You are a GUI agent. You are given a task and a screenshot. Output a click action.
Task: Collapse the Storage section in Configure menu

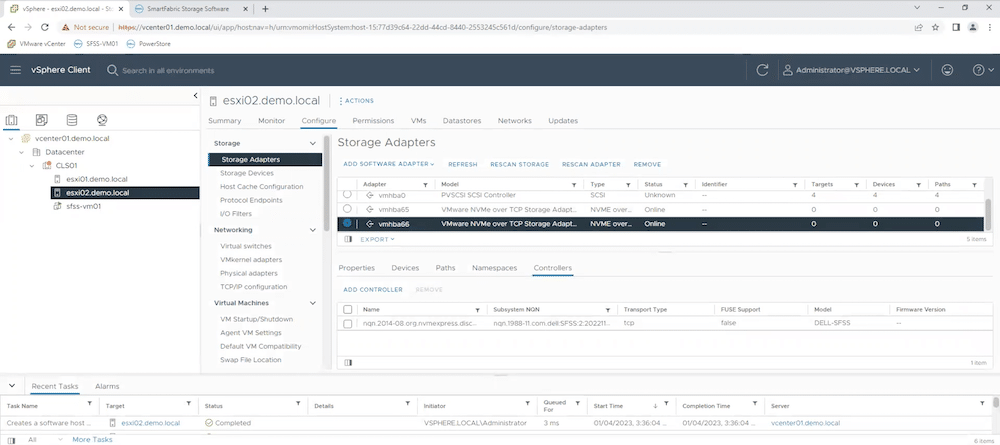click(x=312, y=143)
